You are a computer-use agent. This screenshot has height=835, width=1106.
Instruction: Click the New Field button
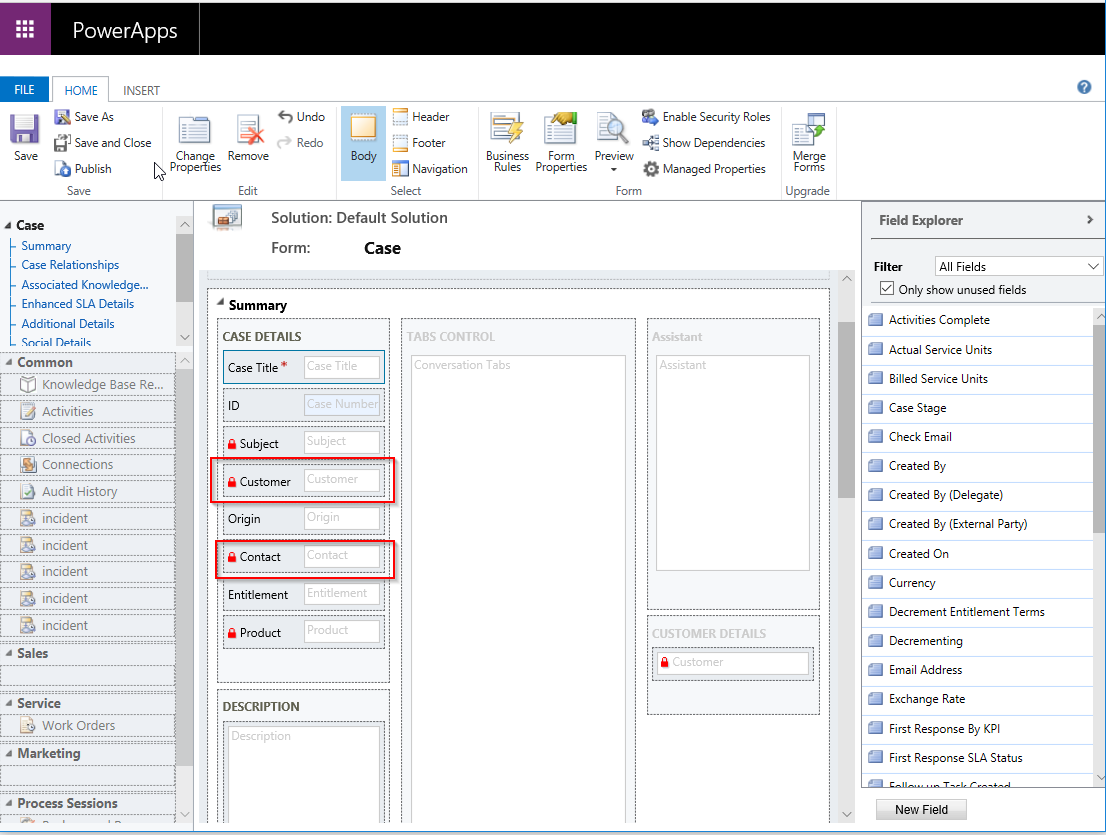921,810
